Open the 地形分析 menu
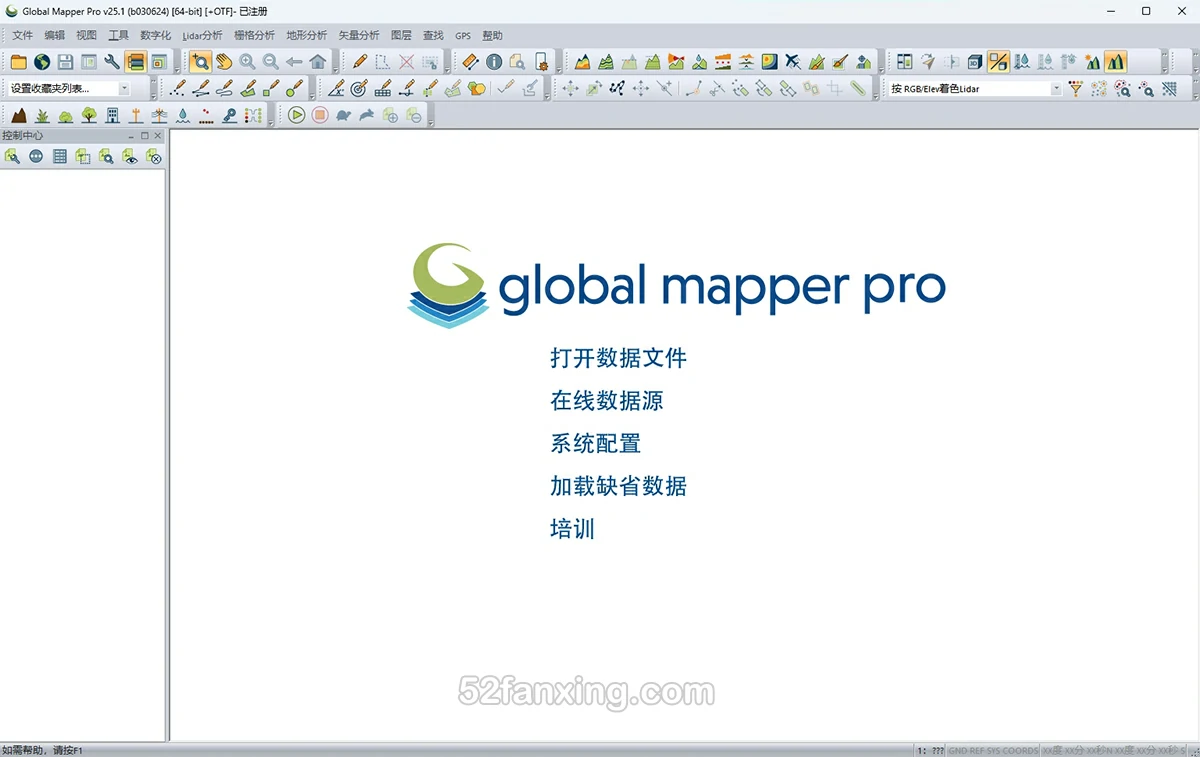This screenshot has width=1200, height=757. click(x=306, y=35)
